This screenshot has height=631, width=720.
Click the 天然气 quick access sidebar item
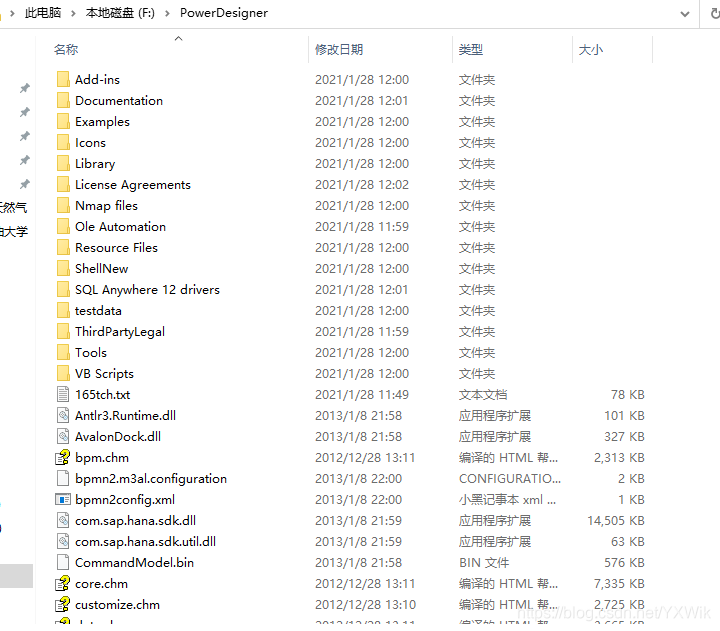tap(14, 208)
